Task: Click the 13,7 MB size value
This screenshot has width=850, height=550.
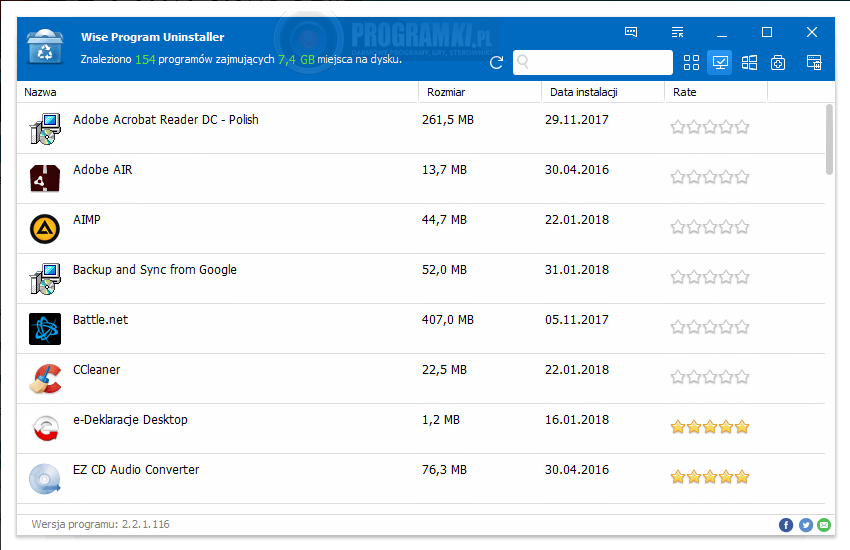Action: point(444,170)
